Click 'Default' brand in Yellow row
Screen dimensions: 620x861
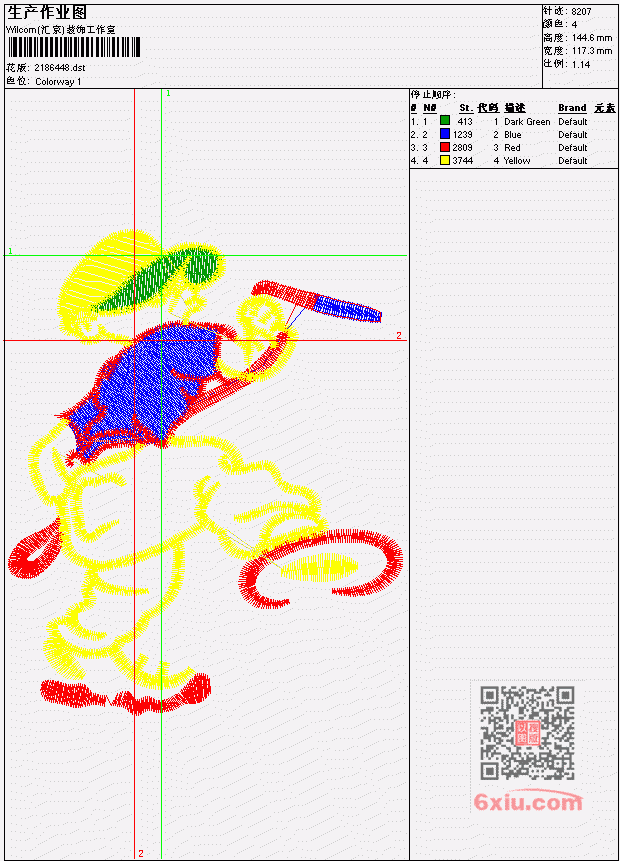click(572, 161)
